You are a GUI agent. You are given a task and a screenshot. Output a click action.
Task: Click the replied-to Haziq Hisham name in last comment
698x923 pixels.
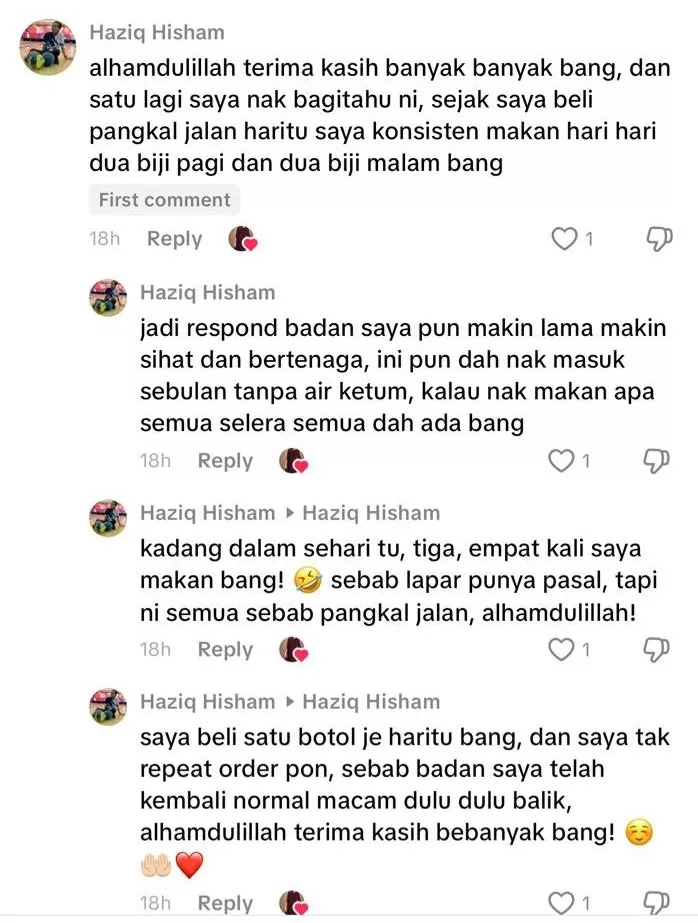371,702
